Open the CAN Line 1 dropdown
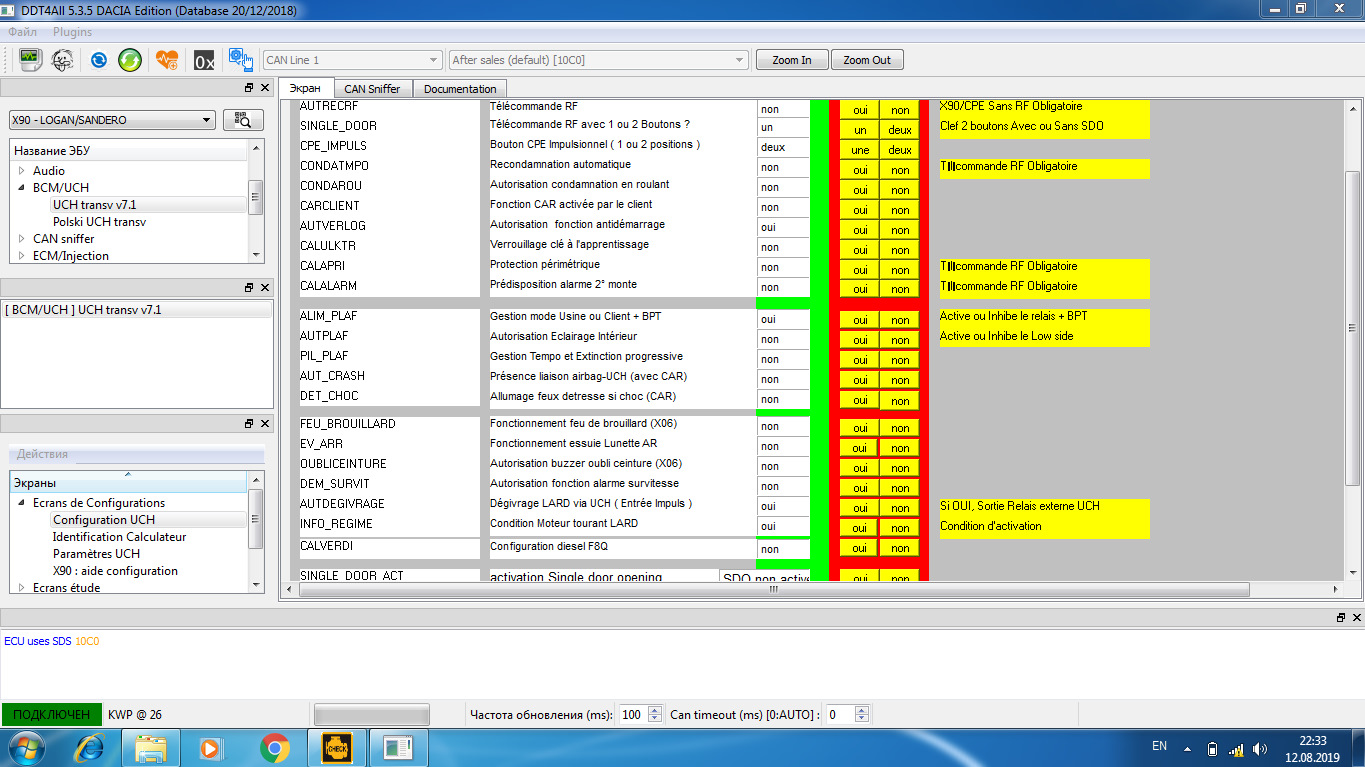 tap(352, 60)
